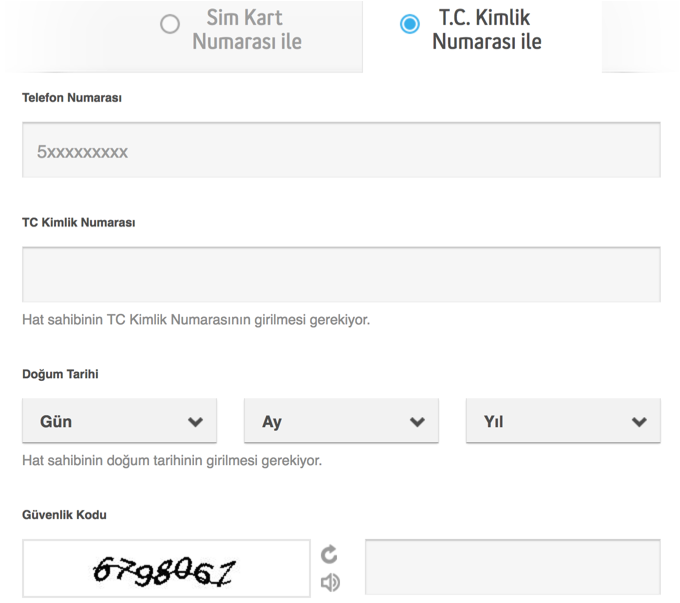Switch to T.C. Kimlik Numarası ile tab
This screenshot has width=680, height=603.
click(x=482, y=30)
